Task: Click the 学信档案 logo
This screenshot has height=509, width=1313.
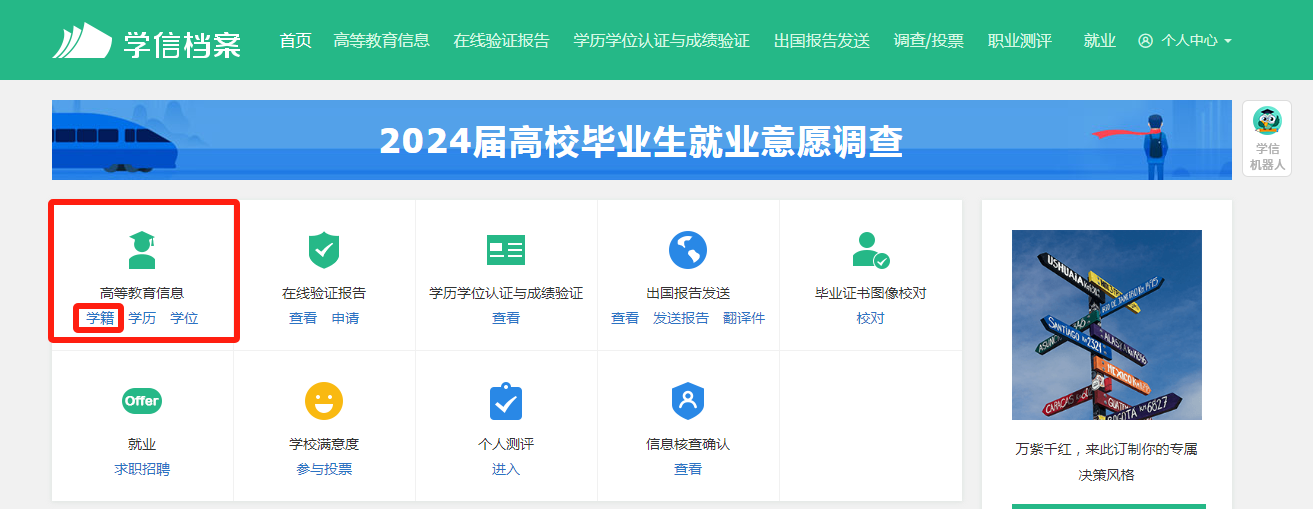Action: [x=148, y=41]
